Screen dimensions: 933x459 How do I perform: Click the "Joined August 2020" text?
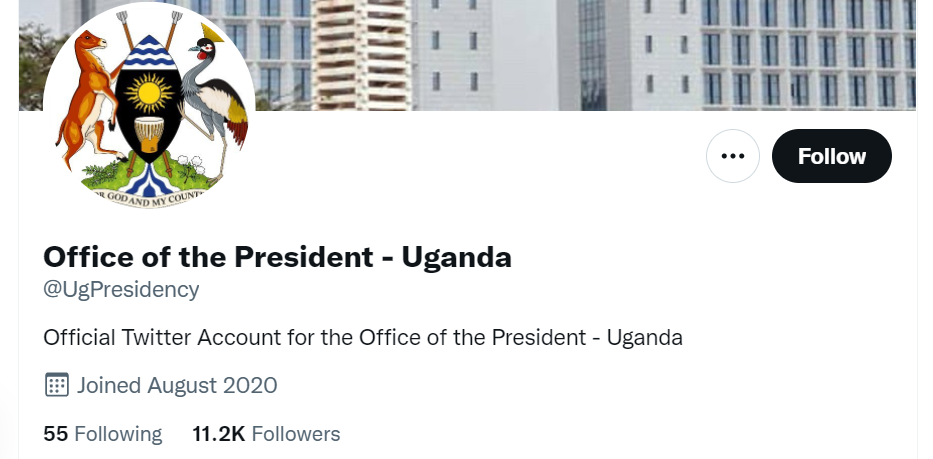click(177, 385)
